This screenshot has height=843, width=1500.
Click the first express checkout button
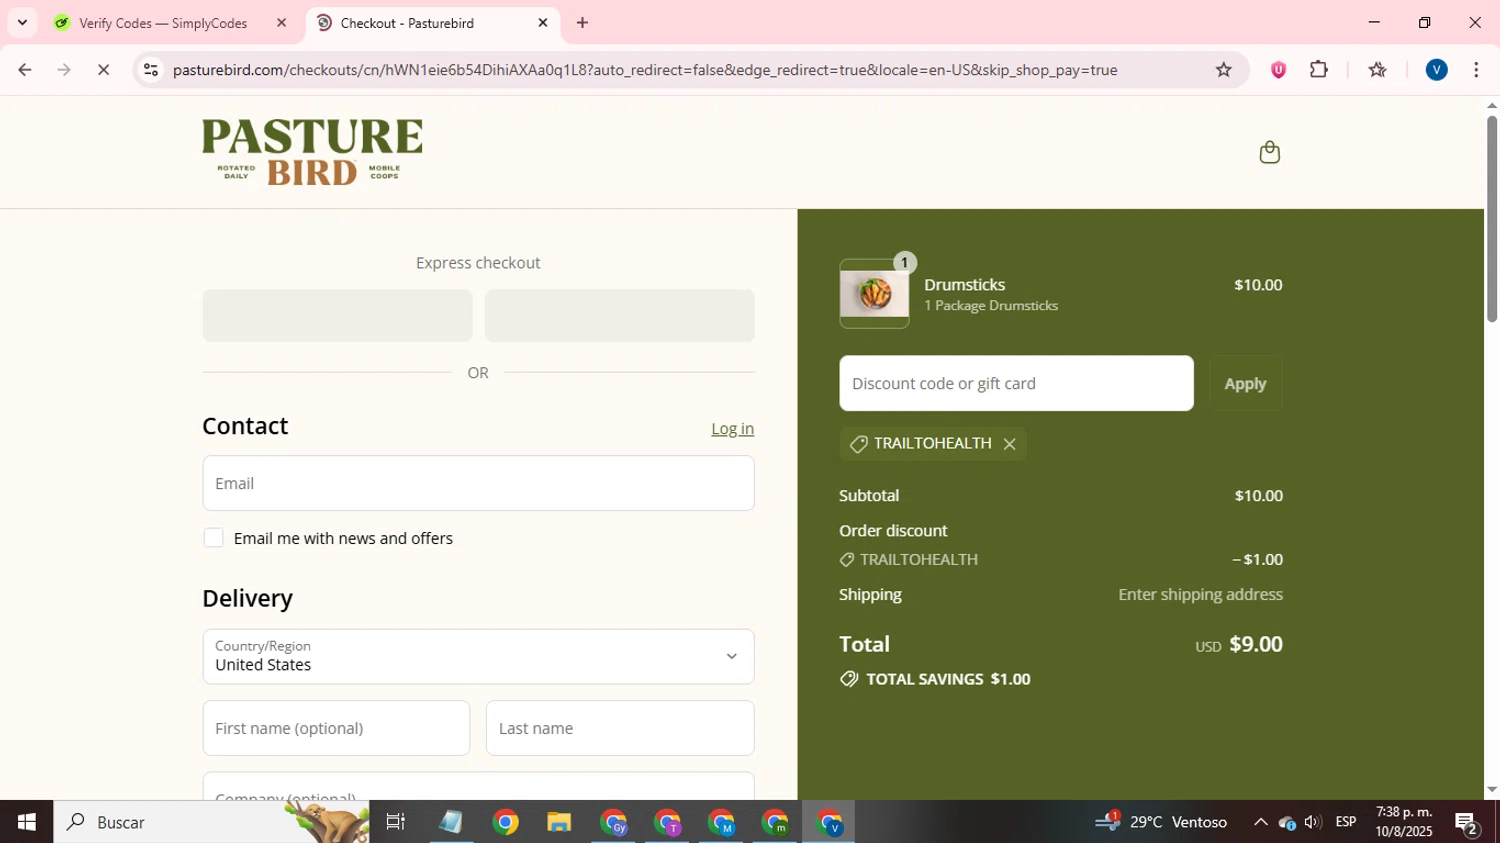pyautogui.click(x=337, y=316)
